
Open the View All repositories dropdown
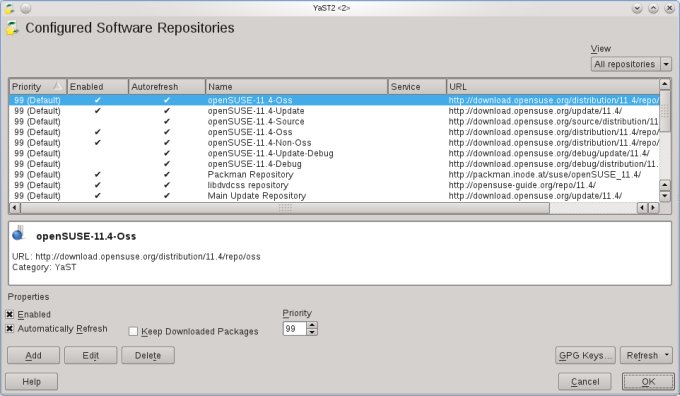[x=631, y=64]
